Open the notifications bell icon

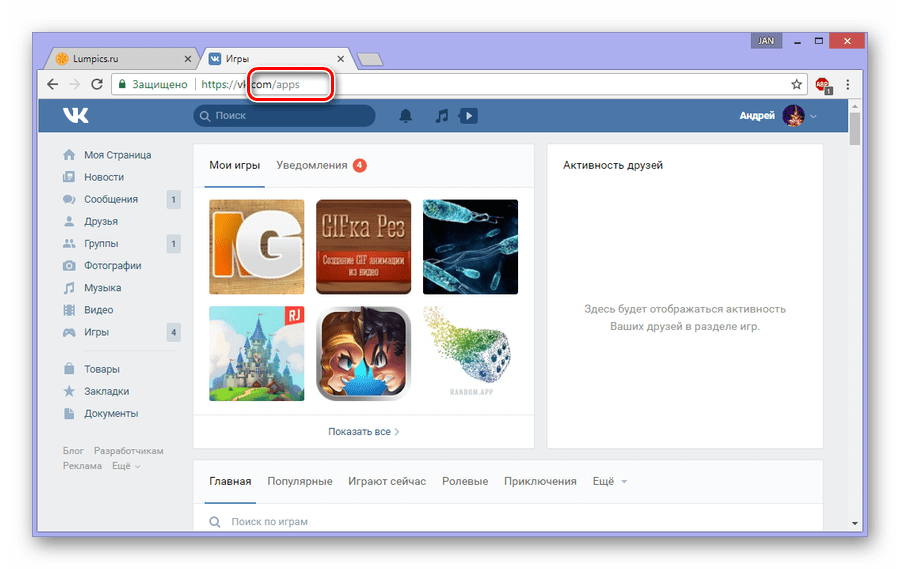coord(405,116)
